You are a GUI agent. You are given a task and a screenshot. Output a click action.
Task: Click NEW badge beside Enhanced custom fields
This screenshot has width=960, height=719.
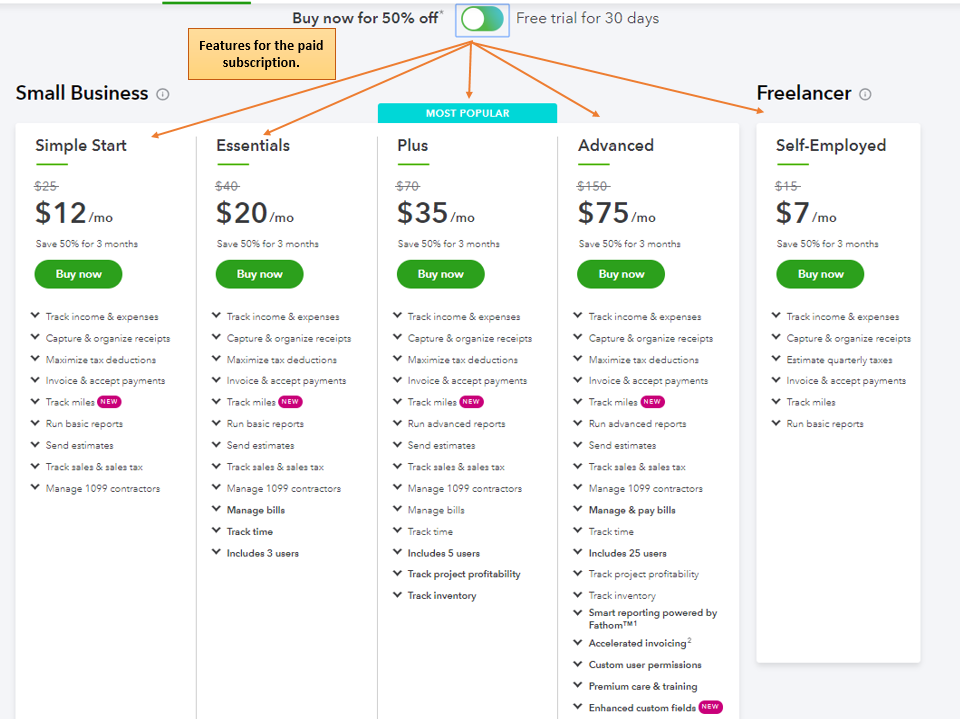tap(711, 707)
